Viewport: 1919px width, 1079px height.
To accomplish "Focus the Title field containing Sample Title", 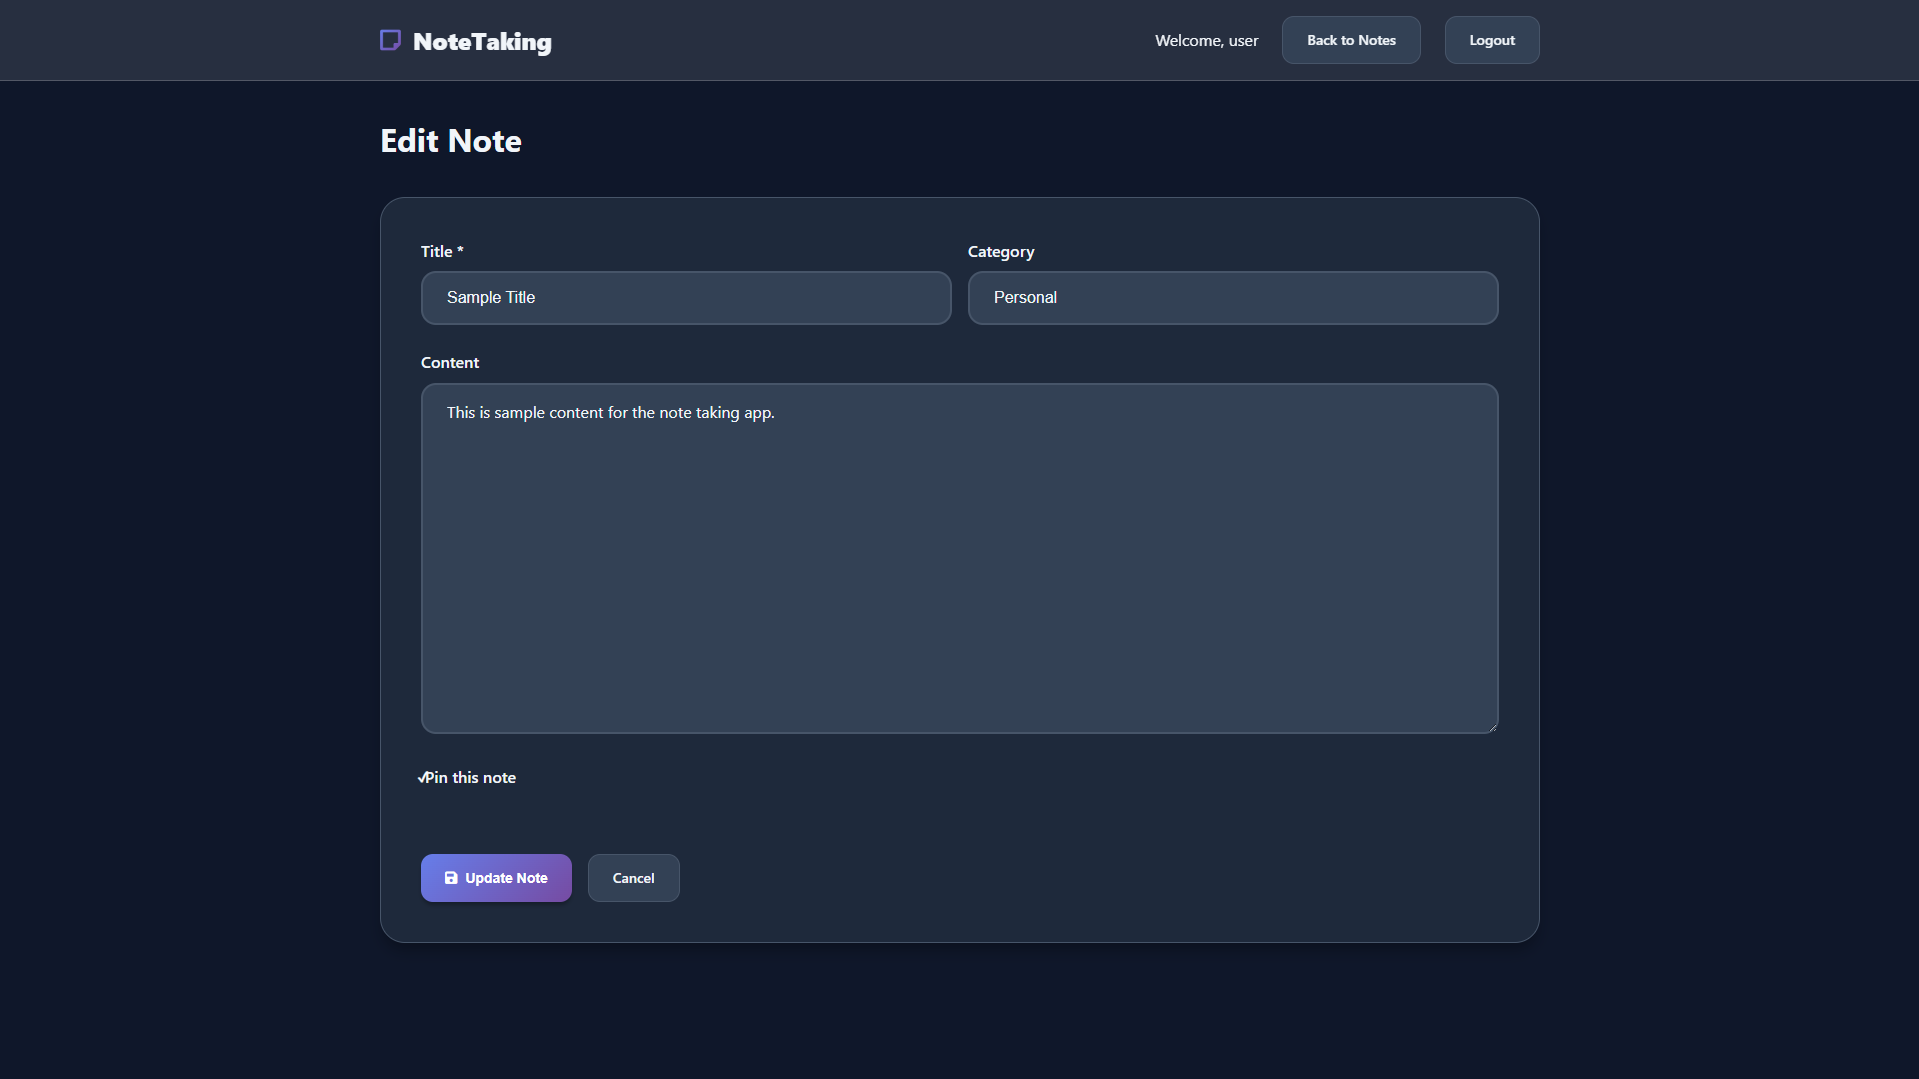I will tap(685, 298).
